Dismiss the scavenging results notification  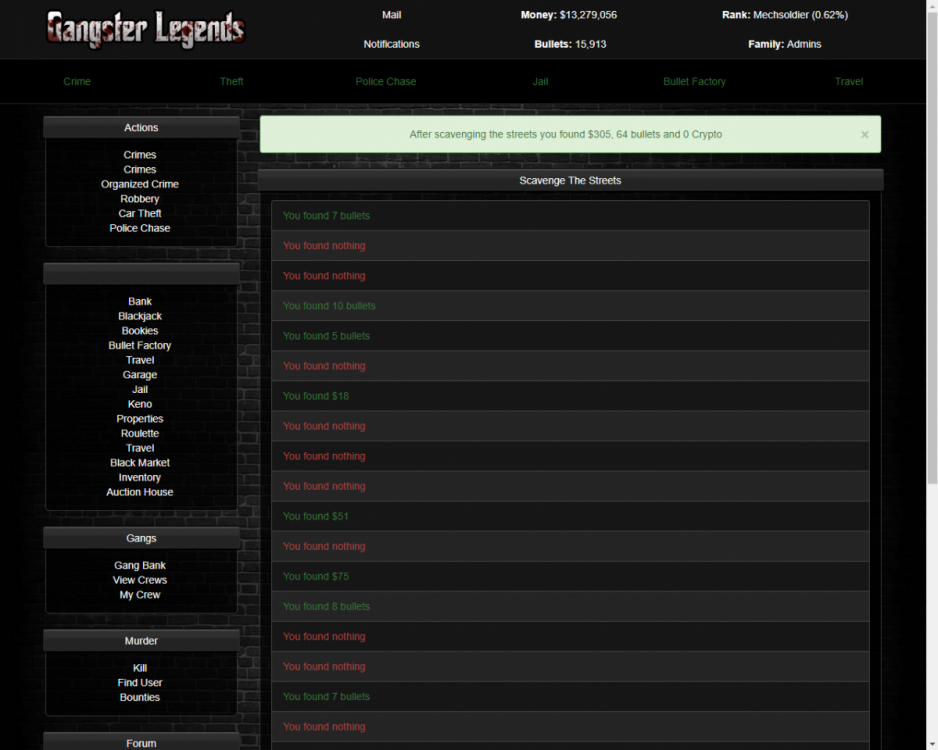tap(864, 134)
